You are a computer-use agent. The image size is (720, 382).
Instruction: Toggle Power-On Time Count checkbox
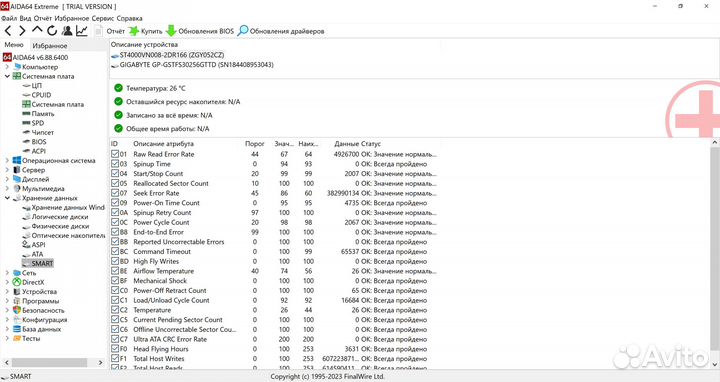(115, 203)
